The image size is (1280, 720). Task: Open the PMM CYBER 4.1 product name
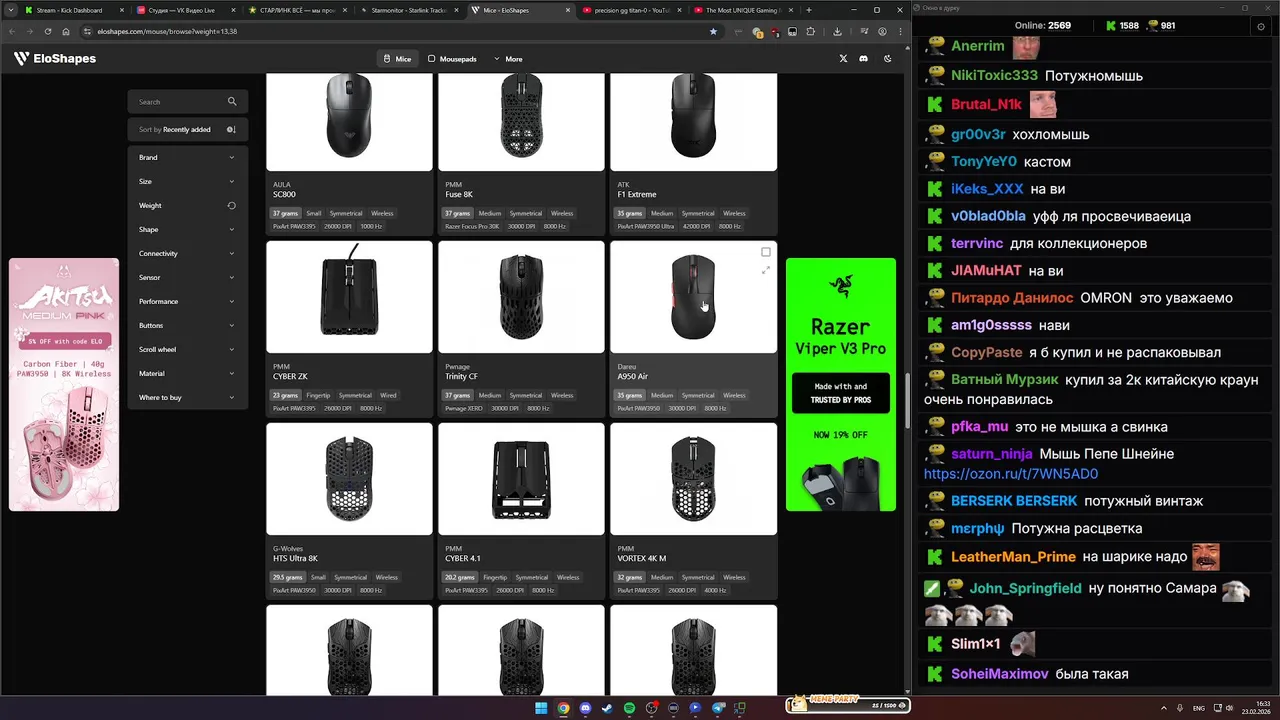coord(462,558)
